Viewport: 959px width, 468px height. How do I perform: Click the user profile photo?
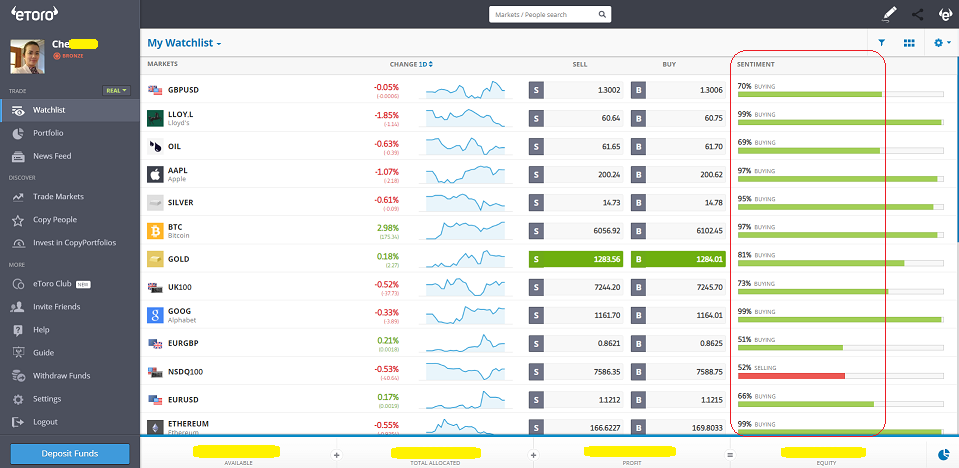[x=27, y=56]
